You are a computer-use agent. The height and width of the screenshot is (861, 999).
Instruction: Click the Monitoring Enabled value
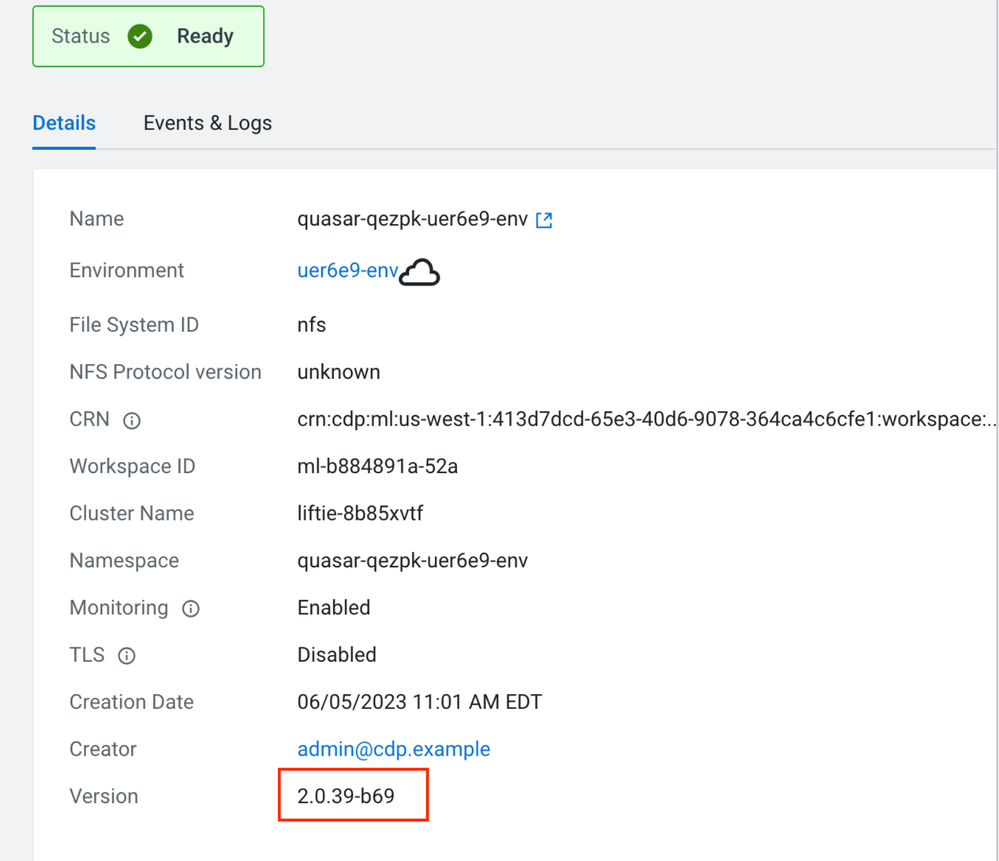333,607
